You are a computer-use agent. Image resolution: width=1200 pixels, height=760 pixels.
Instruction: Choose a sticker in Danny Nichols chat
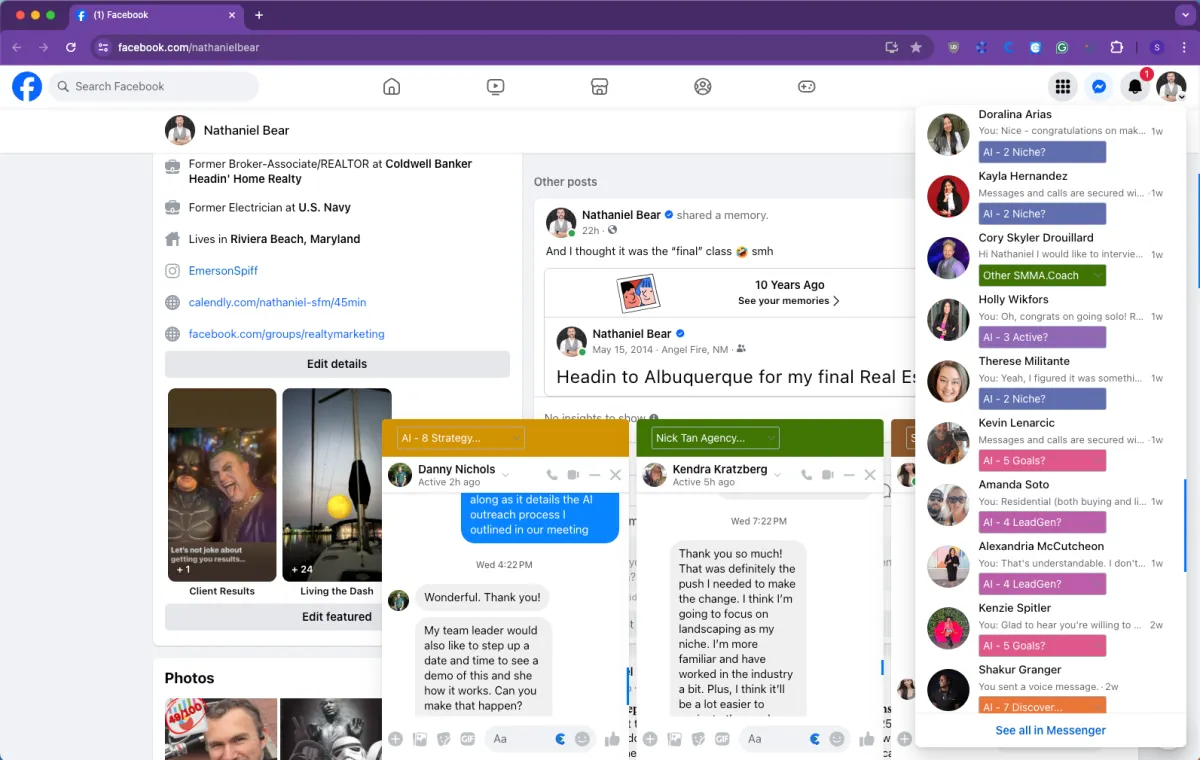(x=444, y=739)
